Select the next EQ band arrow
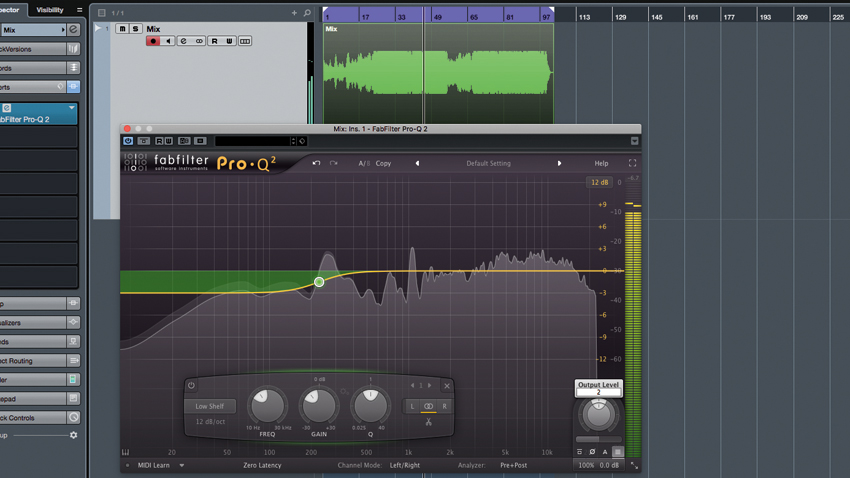 click(429, 385)
